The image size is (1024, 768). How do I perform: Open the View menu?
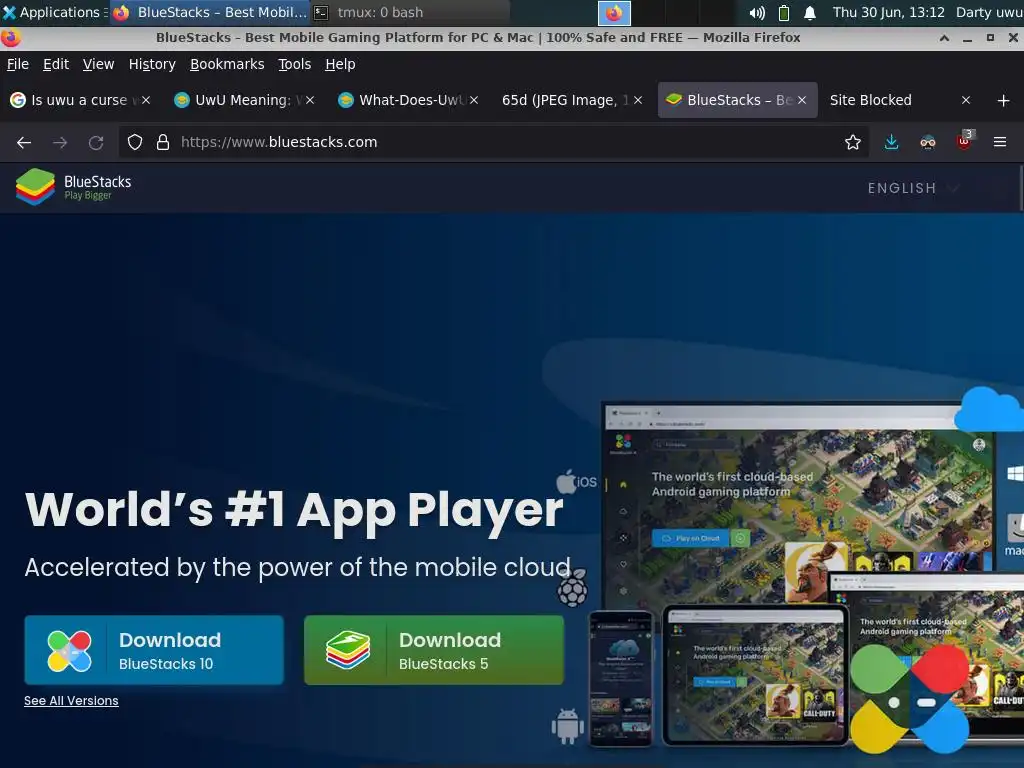(x=98, y=64)
